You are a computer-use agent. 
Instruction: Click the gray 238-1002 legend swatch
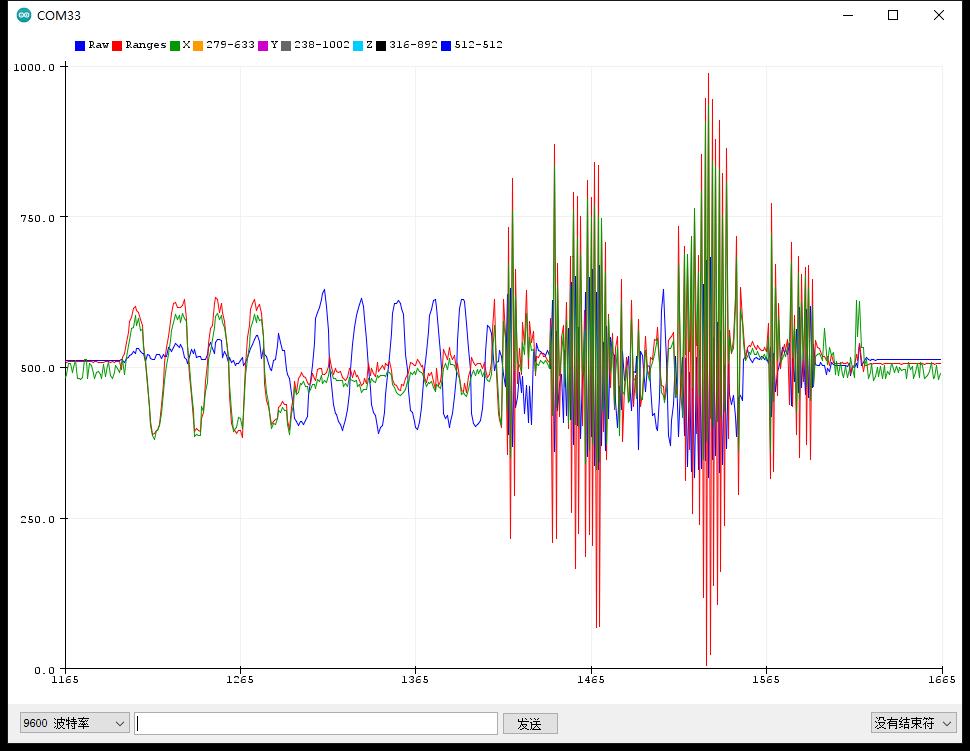pos(286,46)
